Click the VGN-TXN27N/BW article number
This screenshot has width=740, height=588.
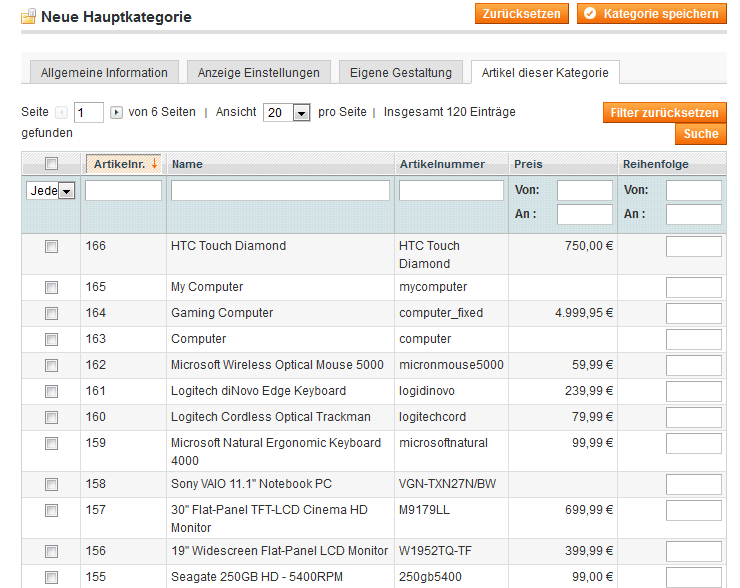click(x=447, y=484)
